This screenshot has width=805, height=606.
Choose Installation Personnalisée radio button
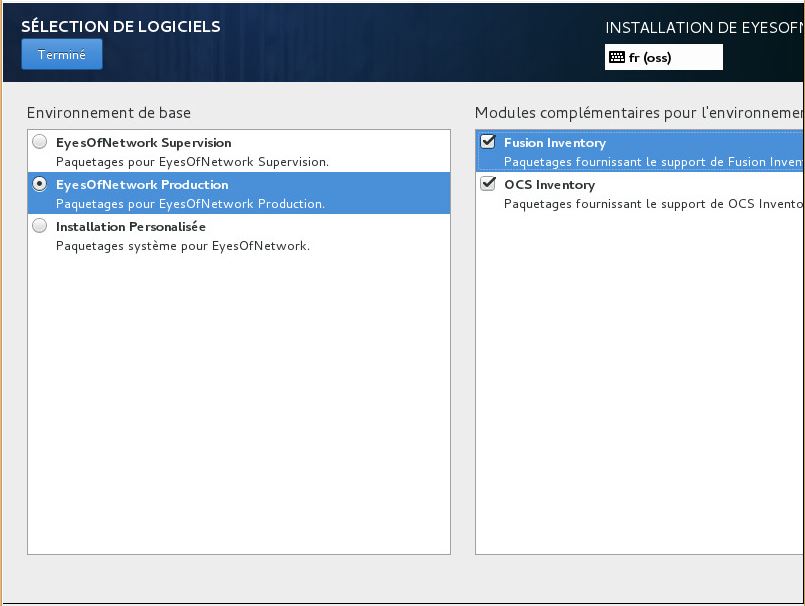40,226
